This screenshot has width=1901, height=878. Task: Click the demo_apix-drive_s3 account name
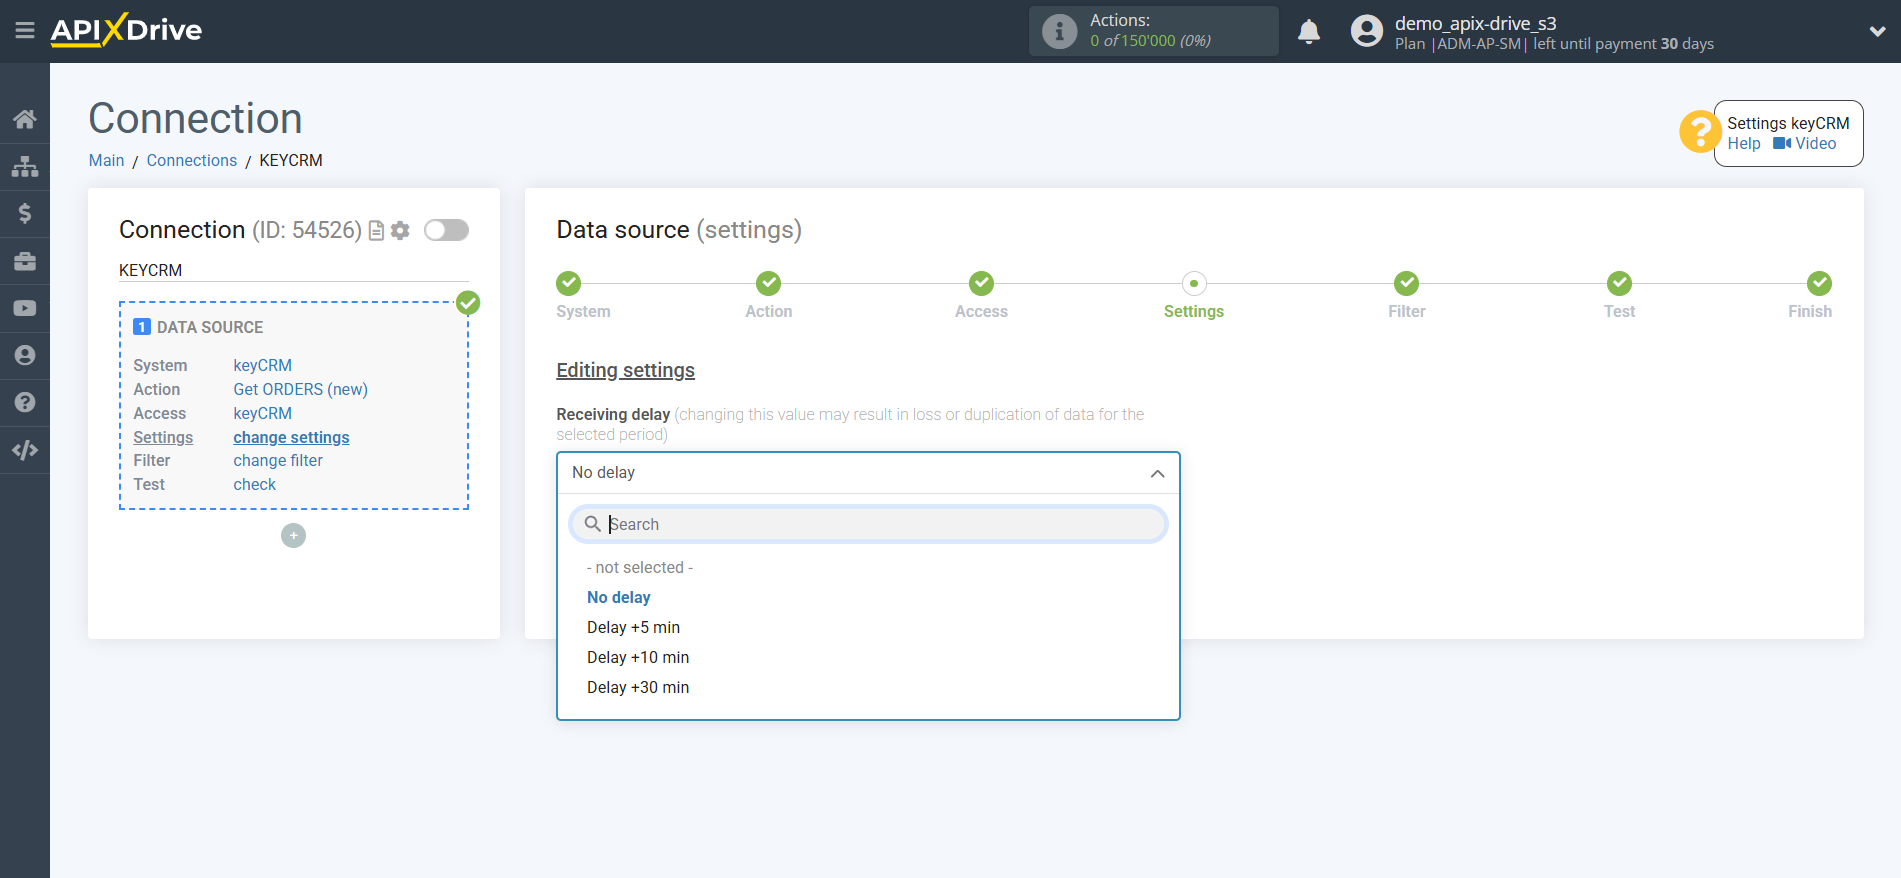click(x=1475, y=23)
